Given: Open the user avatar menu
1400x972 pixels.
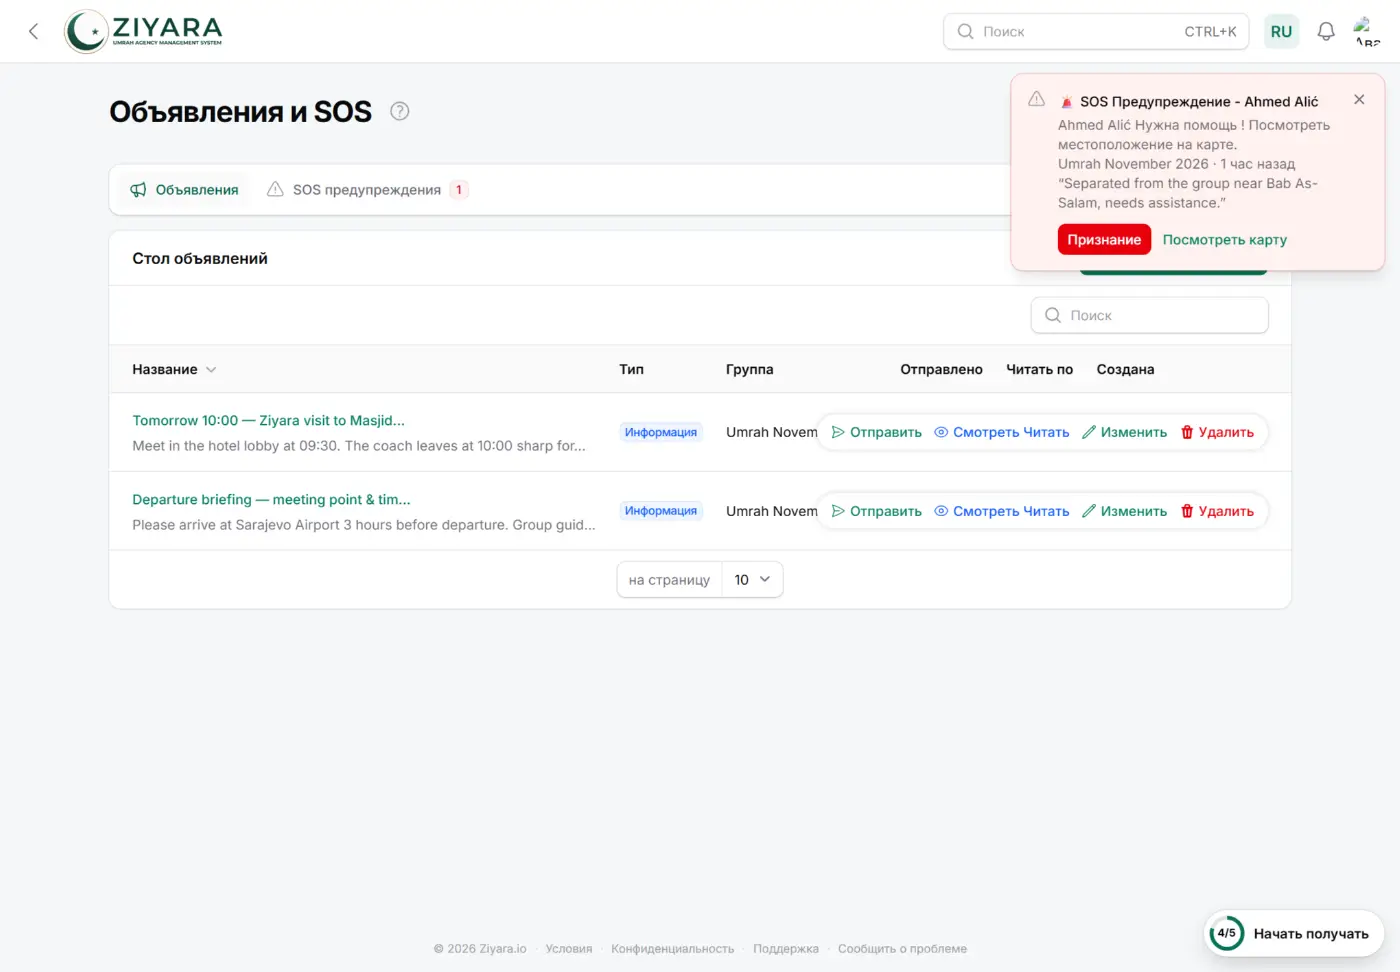Looking at the screenshot, I should coord(1366,31).
